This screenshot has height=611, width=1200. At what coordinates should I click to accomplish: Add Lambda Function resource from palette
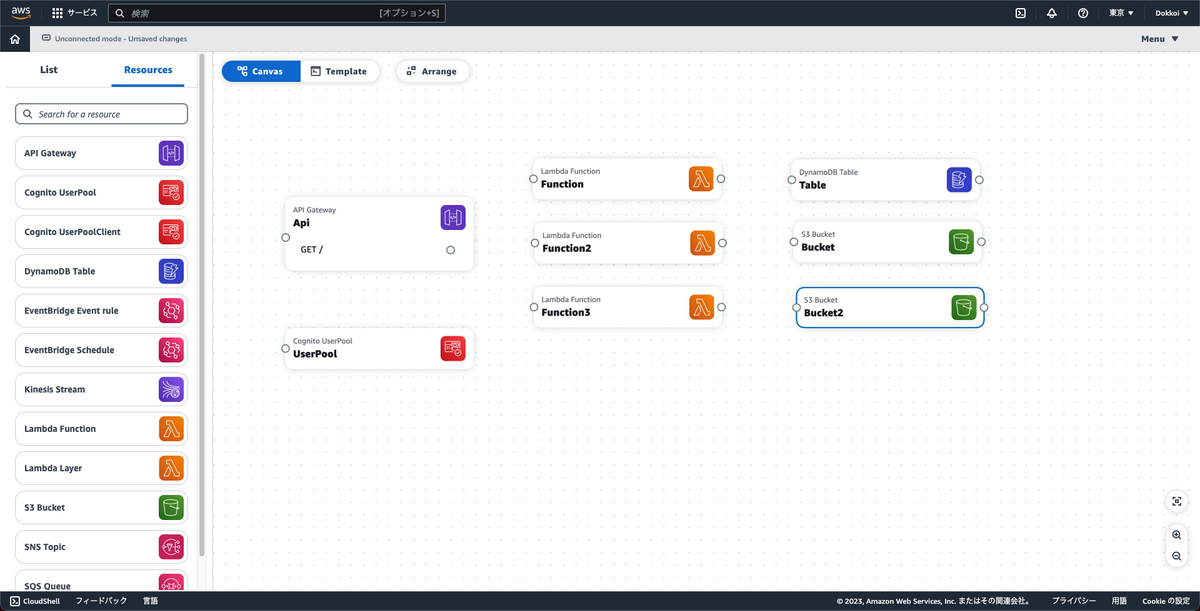click(101, 429)
